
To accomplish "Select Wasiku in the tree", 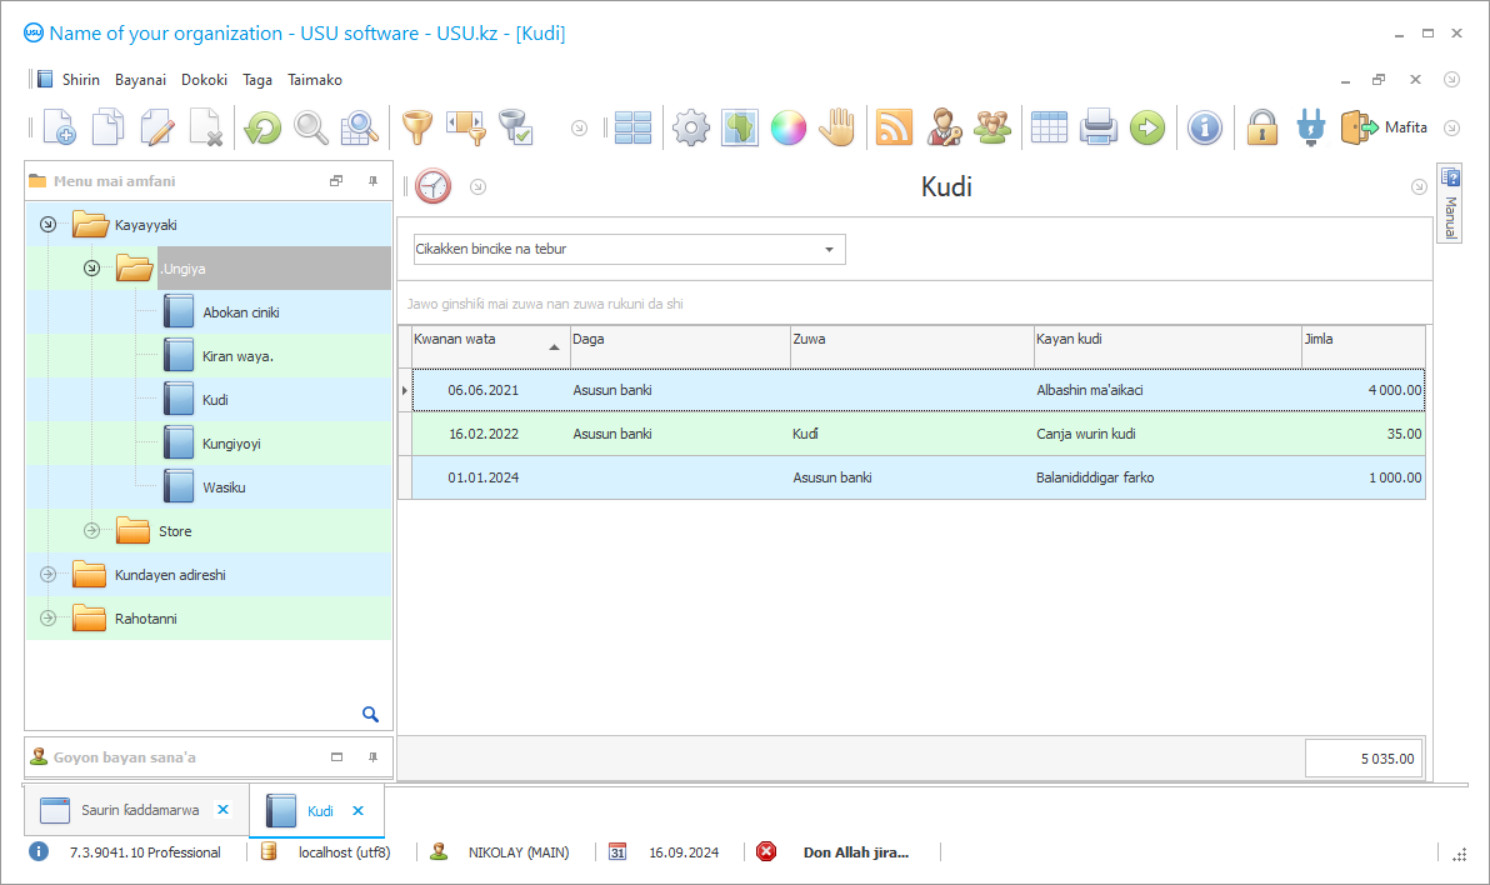I will click(x=224, y=488).
